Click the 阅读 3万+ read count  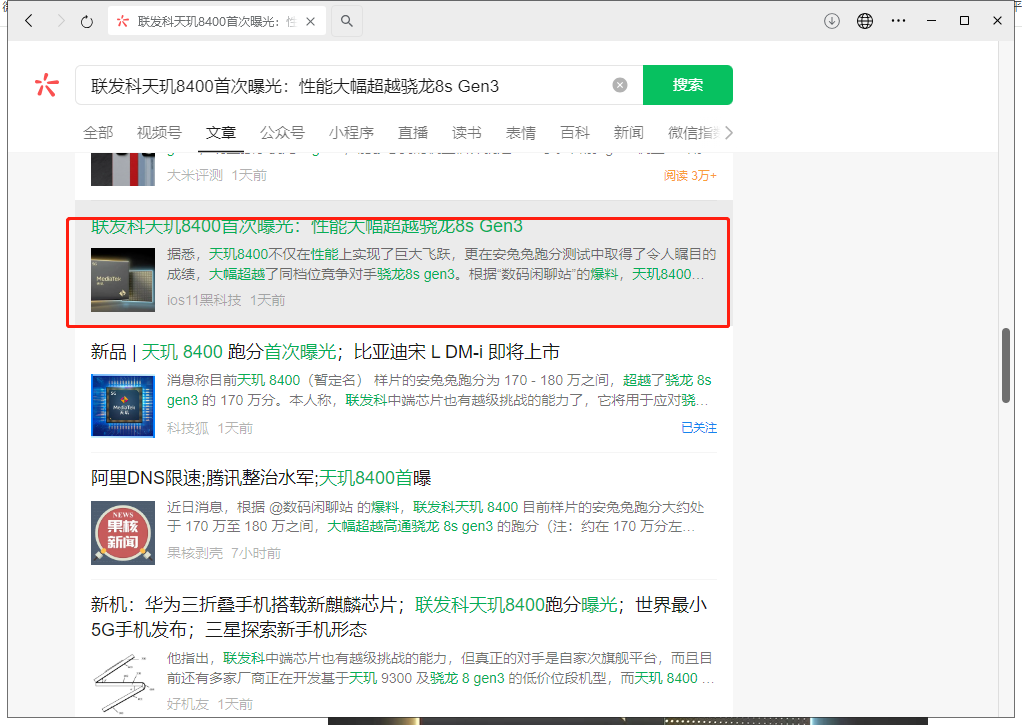pos(690,175)
